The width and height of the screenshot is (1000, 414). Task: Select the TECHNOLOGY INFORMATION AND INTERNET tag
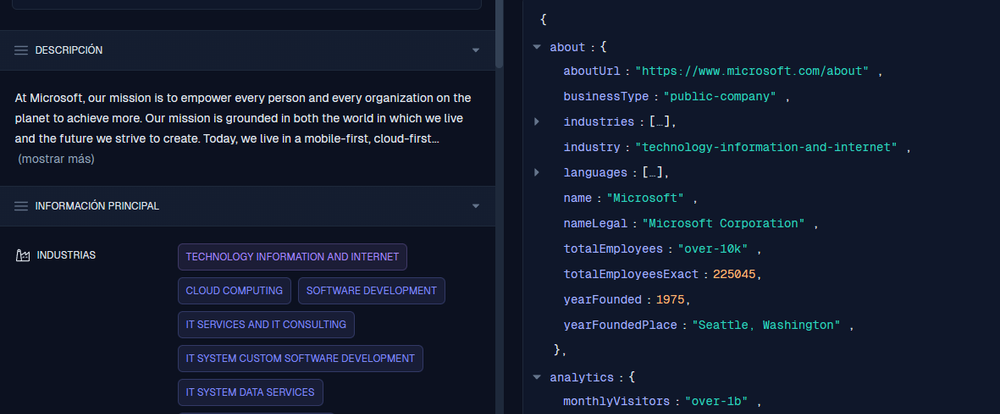click(x=292, y=257)
